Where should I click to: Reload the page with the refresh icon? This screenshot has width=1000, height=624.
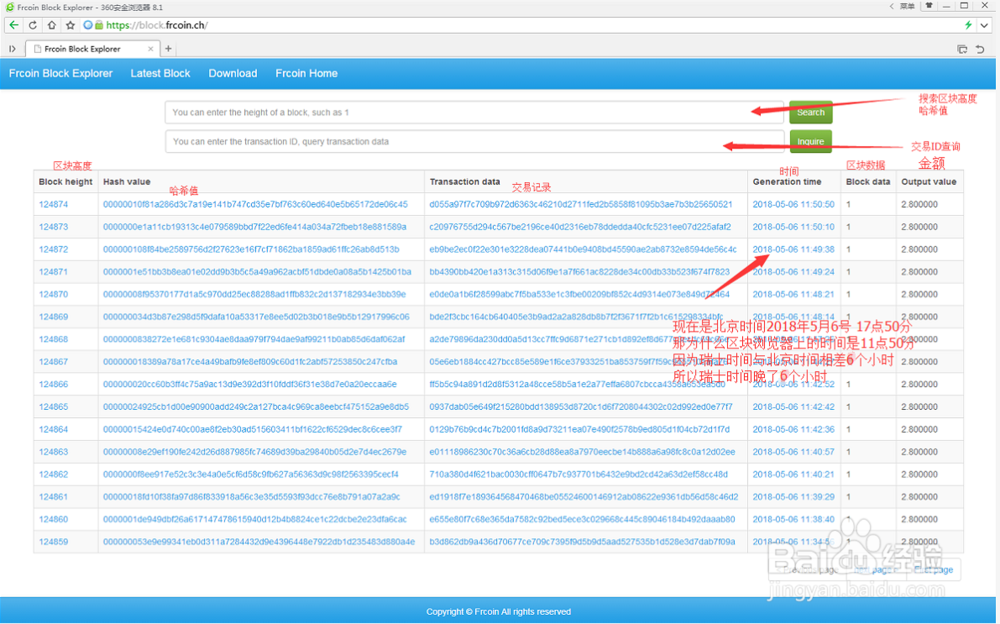coord(33,25)
